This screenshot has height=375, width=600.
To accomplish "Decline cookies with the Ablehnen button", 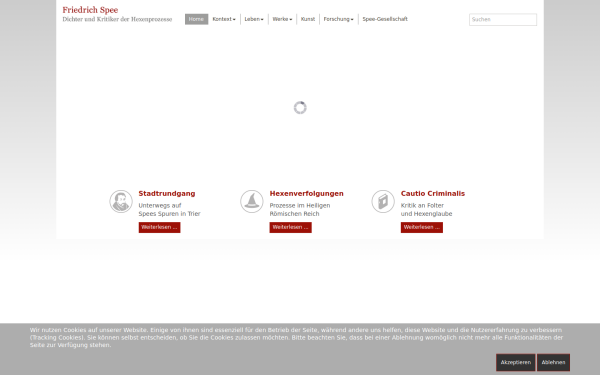I will pyautogui.click(x=553, y=362).
